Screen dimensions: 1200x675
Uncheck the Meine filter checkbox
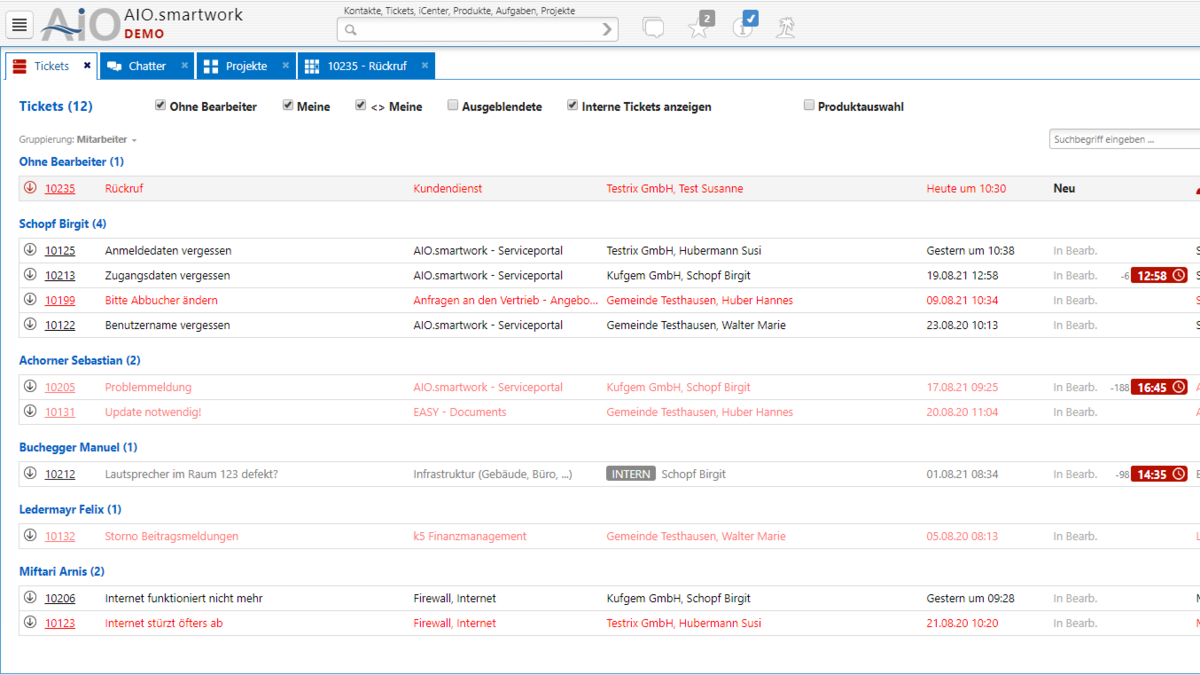point(288,105)
